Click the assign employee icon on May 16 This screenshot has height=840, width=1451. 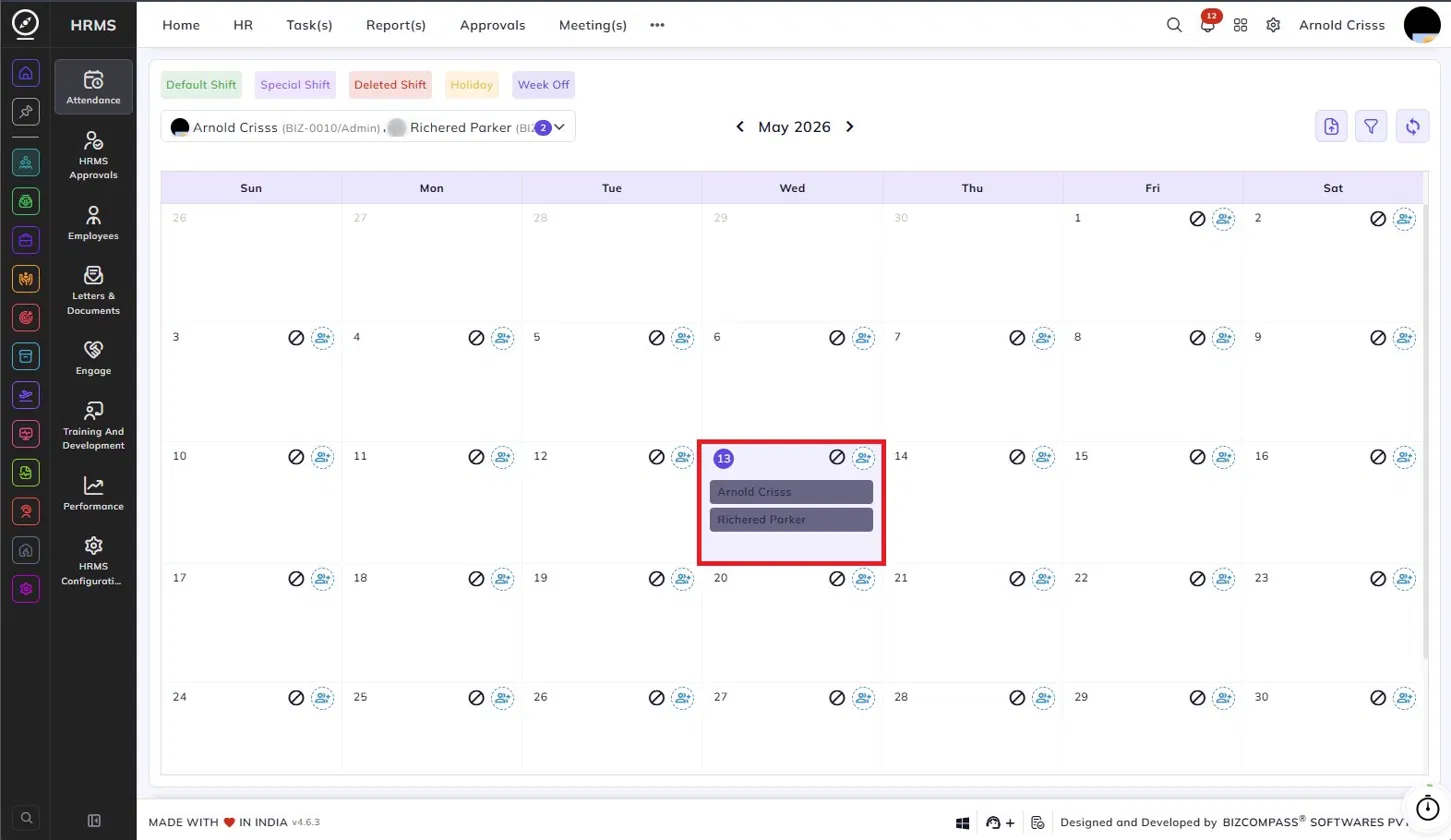click(1404, 457)
